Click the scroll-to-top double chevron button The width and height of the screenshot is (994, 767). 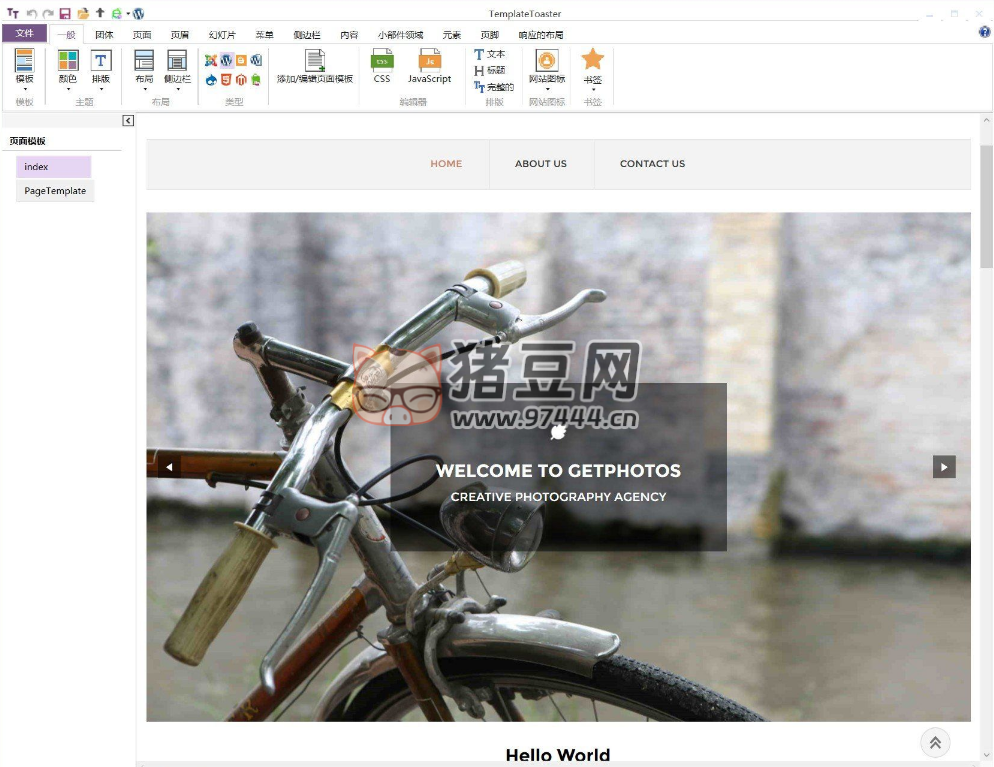coord(935,742)
